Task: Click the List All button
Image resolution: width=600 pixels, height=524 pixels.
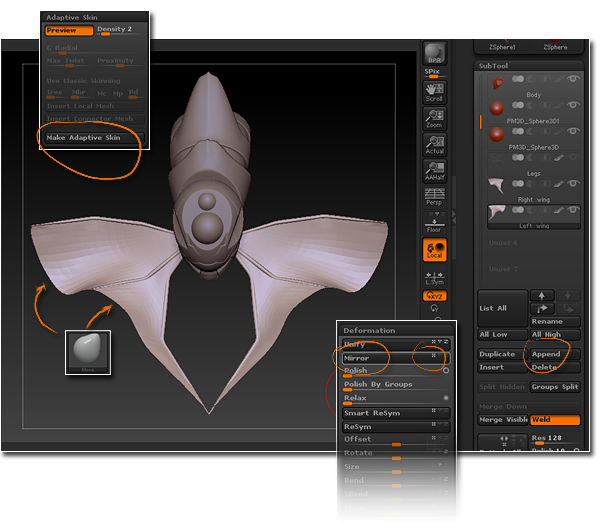Action: pos(502,309)
